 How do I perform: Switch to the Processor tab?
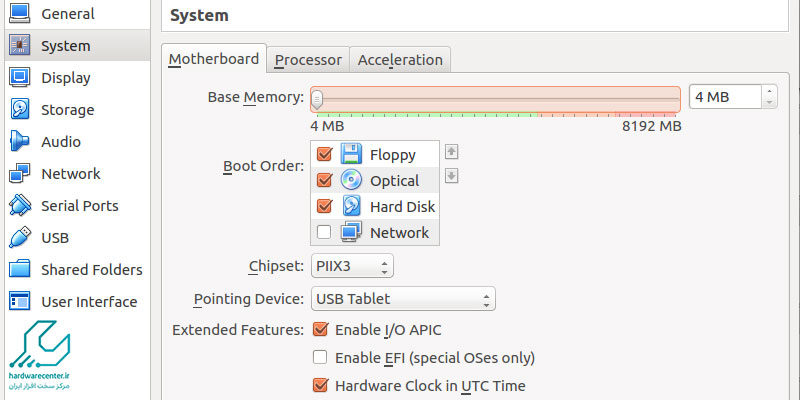point(309,60)
